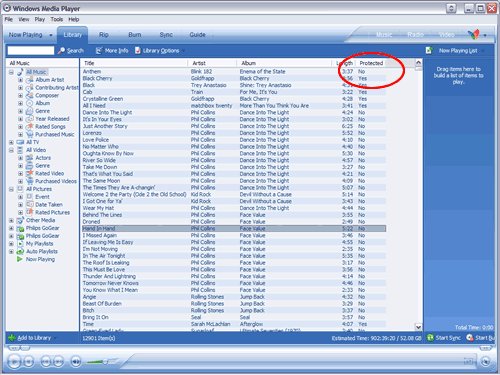Open the Music online store link

(x=384, y=35)
